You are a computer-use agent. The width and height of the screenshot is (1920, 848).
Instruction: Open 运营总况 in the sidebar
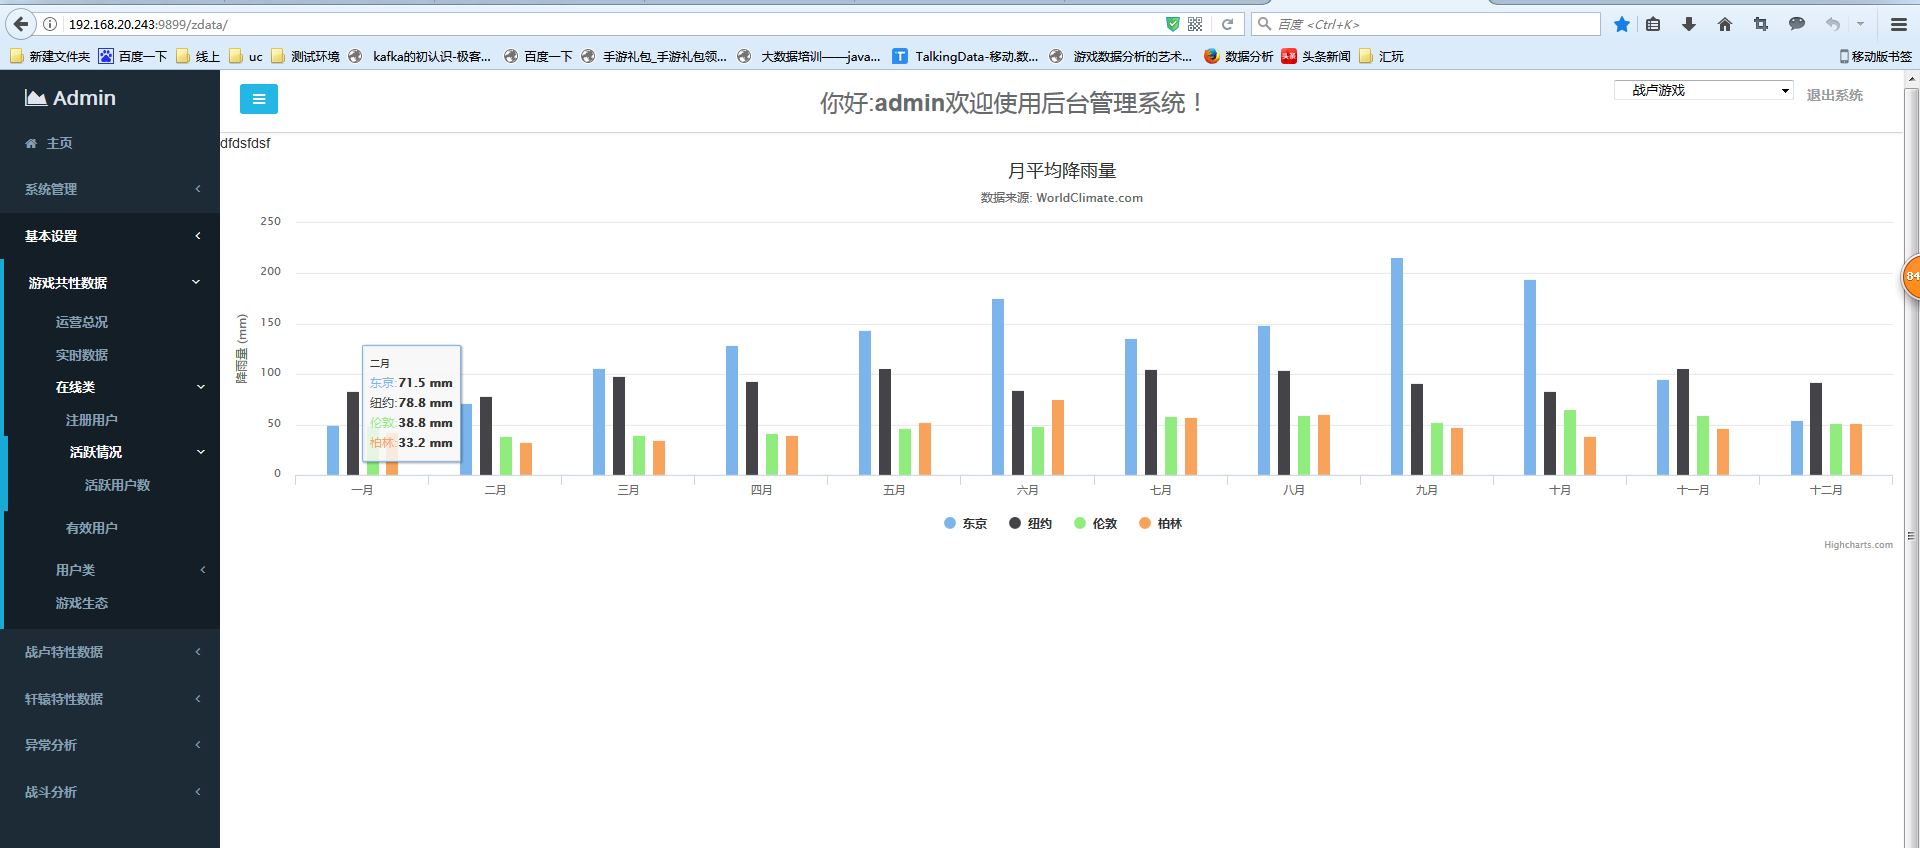click(x=82, y=322)
